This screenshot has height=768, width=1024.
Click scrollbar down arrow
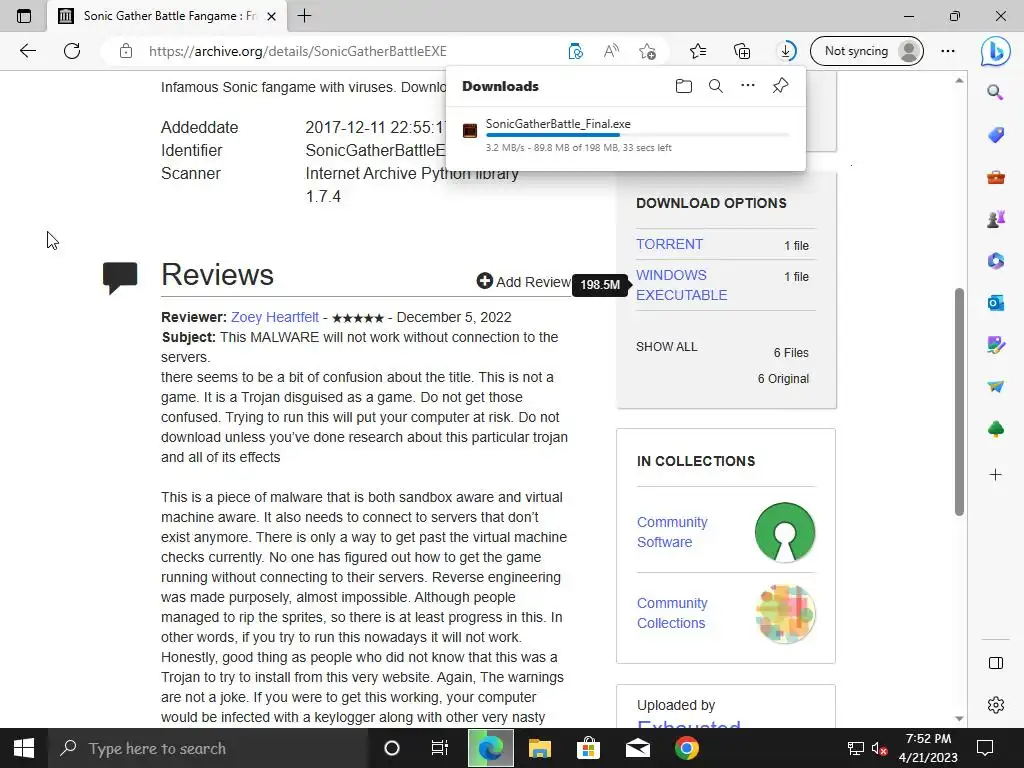point(959,718)
